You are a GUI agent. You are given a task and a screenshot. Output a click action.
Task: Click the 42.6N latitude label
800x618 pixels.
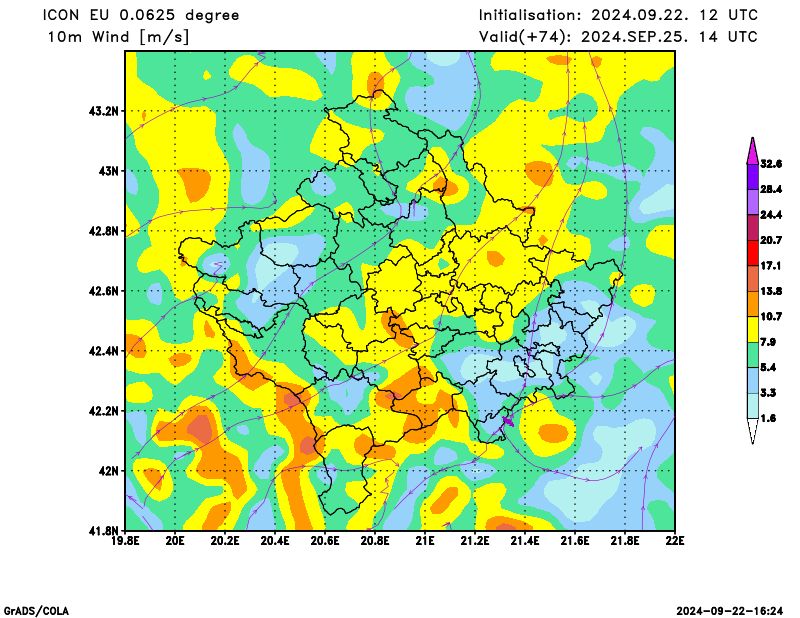pyautogui.click(x=104, y=291)
